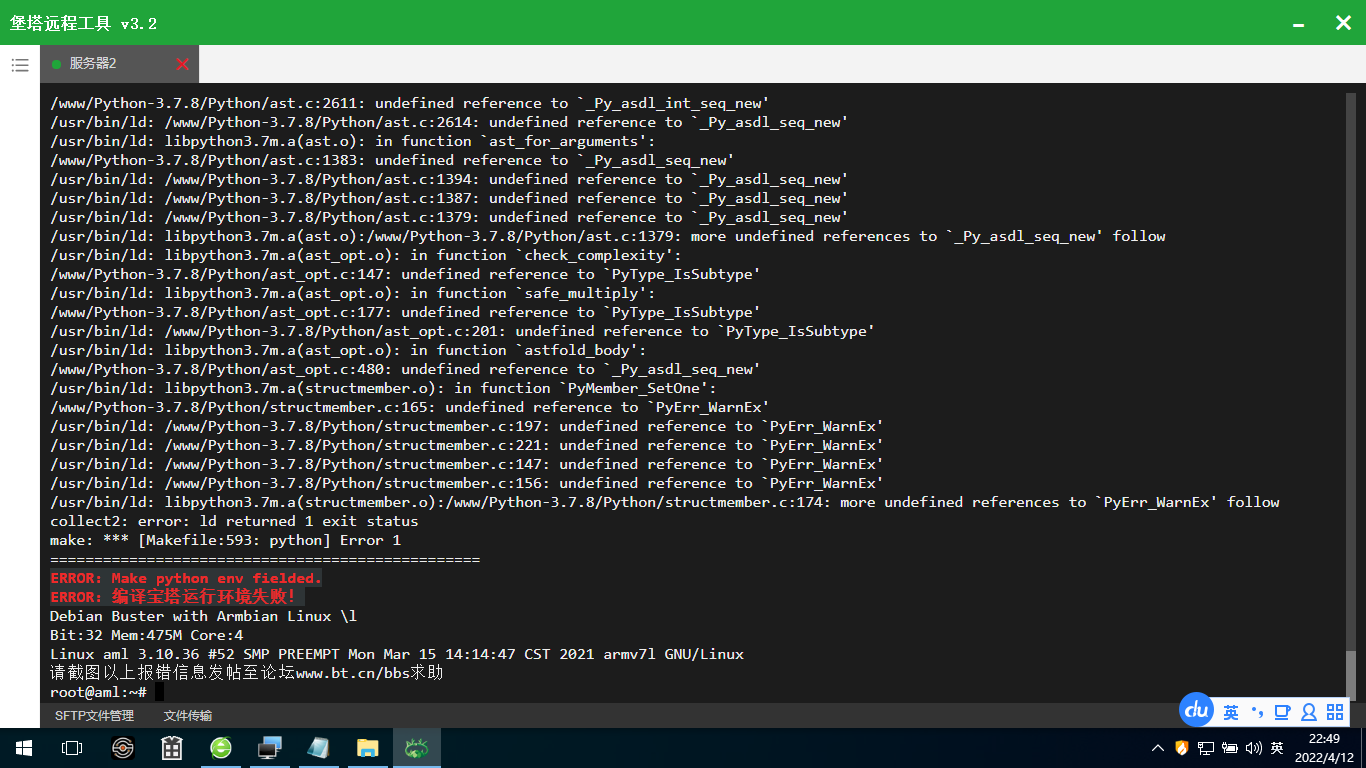
Task: Open the green browser in taskbar
Action: (221, 748)
